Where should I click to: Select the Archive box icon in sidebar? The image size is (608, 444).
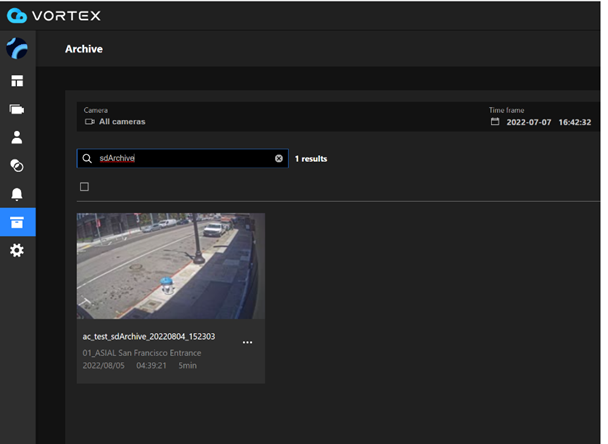[x=17, y=221]
